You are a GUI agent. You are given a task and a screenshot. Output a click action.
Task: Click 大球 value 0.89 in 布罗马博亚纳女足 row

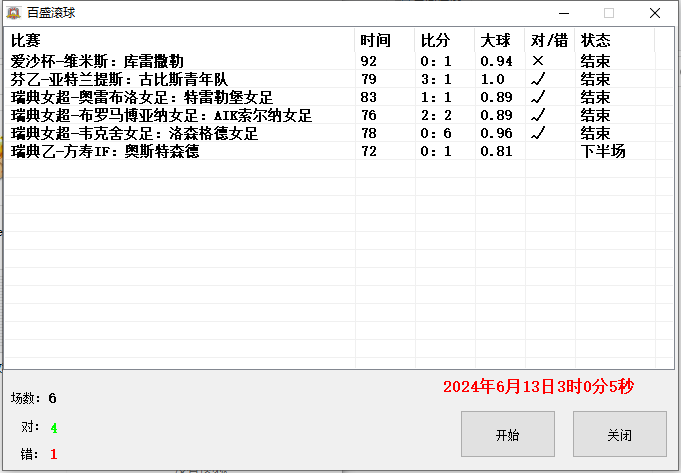pos(496,115)
